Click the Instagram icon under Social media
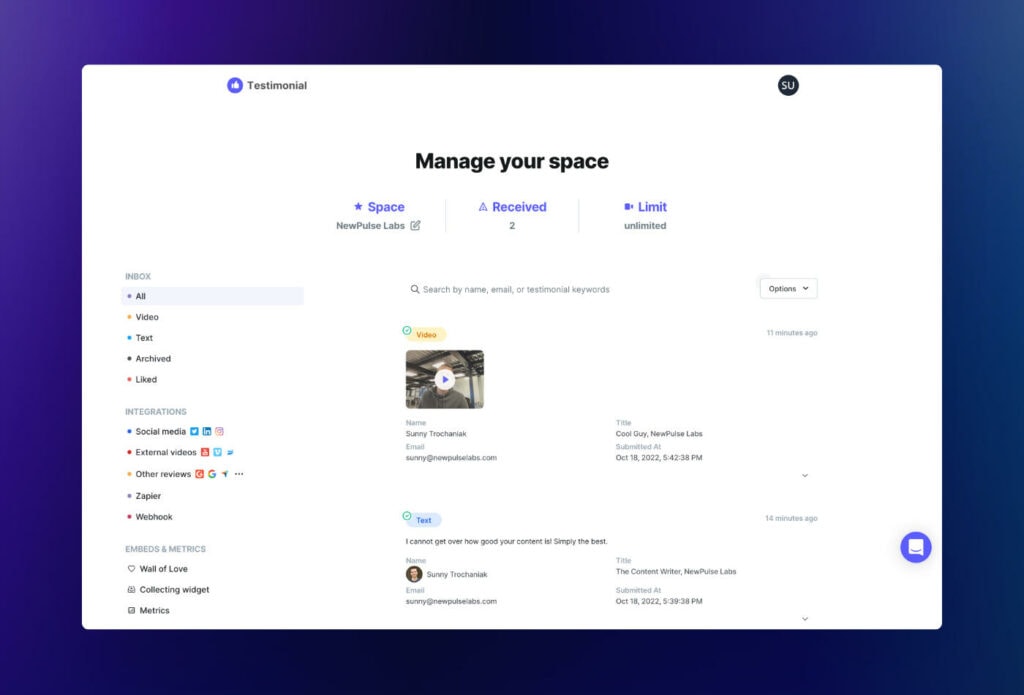Screen dimensions: 1024x695 219,432
